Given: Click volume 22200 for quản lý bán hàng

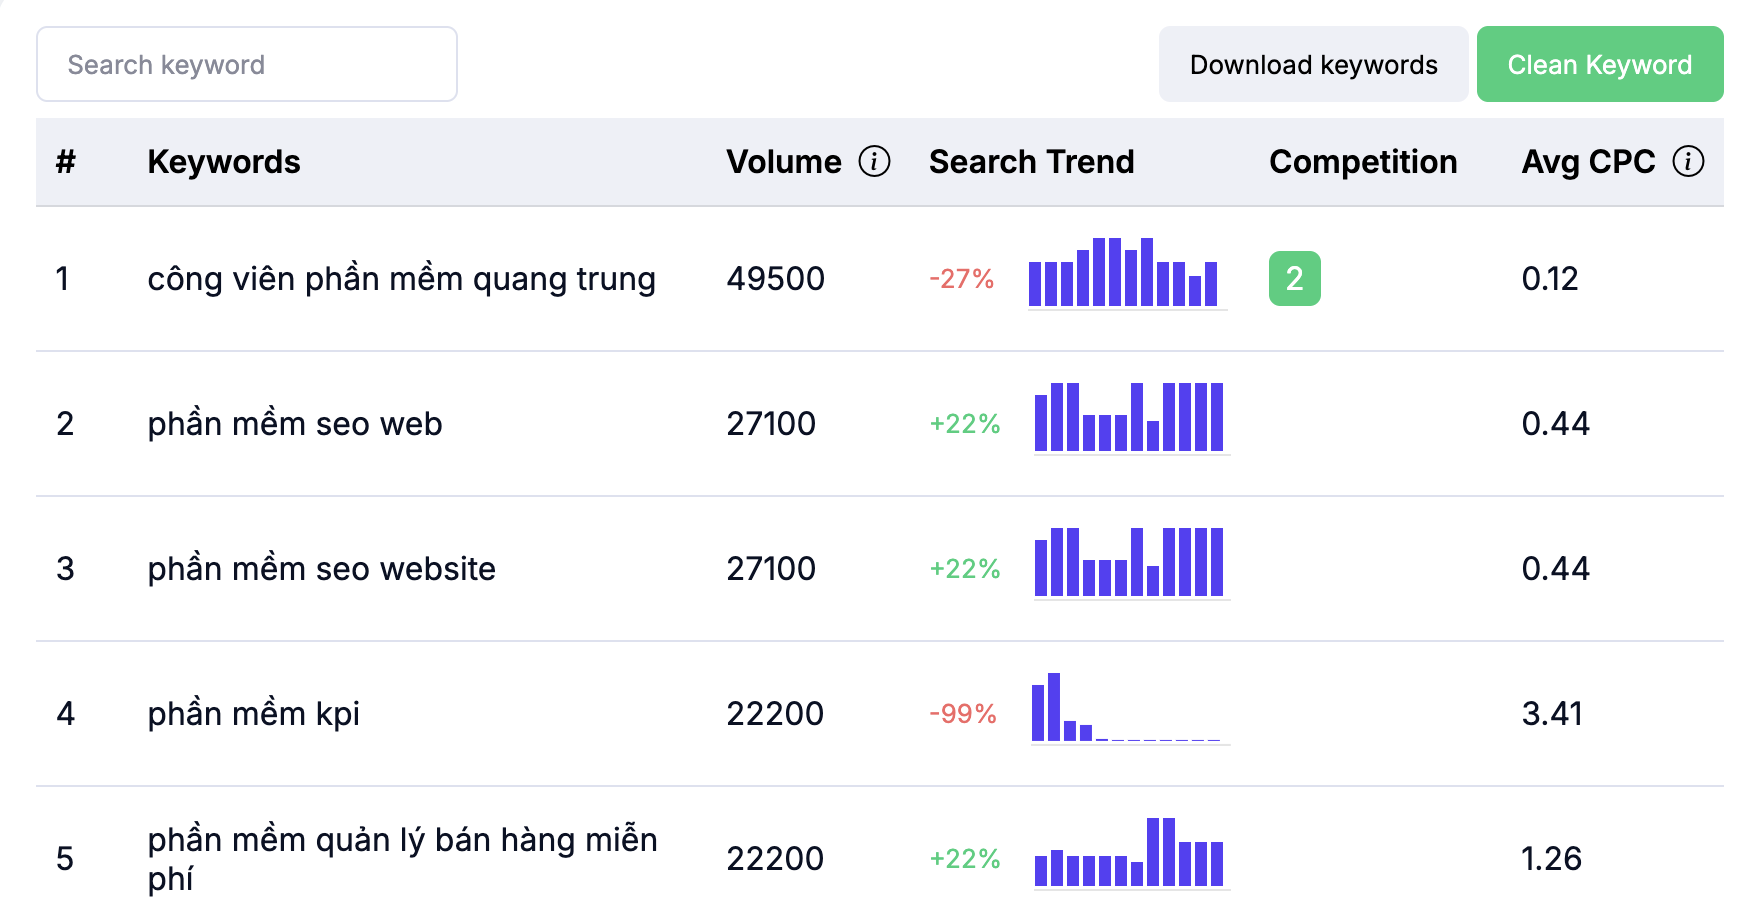Looking at the screenshot, I should [775, 858].
